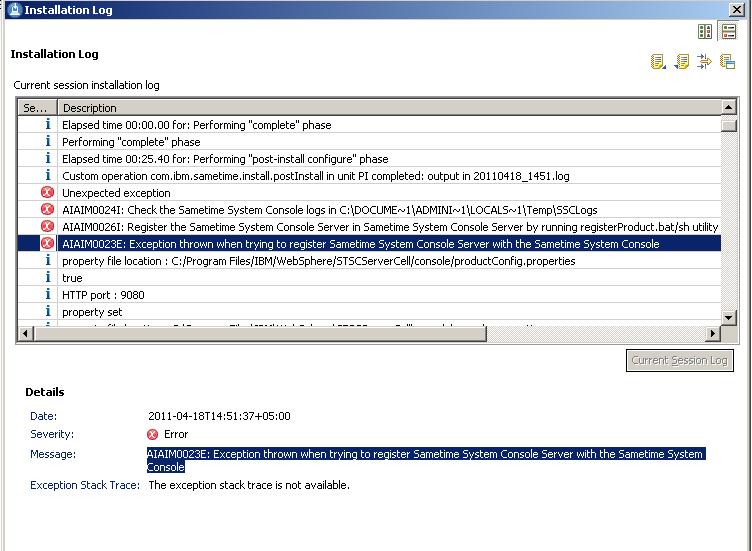The height and width of the screenshot is (551, 752).
Task: Click the horizontal scroll left arrow
Action: pos(26,333)
